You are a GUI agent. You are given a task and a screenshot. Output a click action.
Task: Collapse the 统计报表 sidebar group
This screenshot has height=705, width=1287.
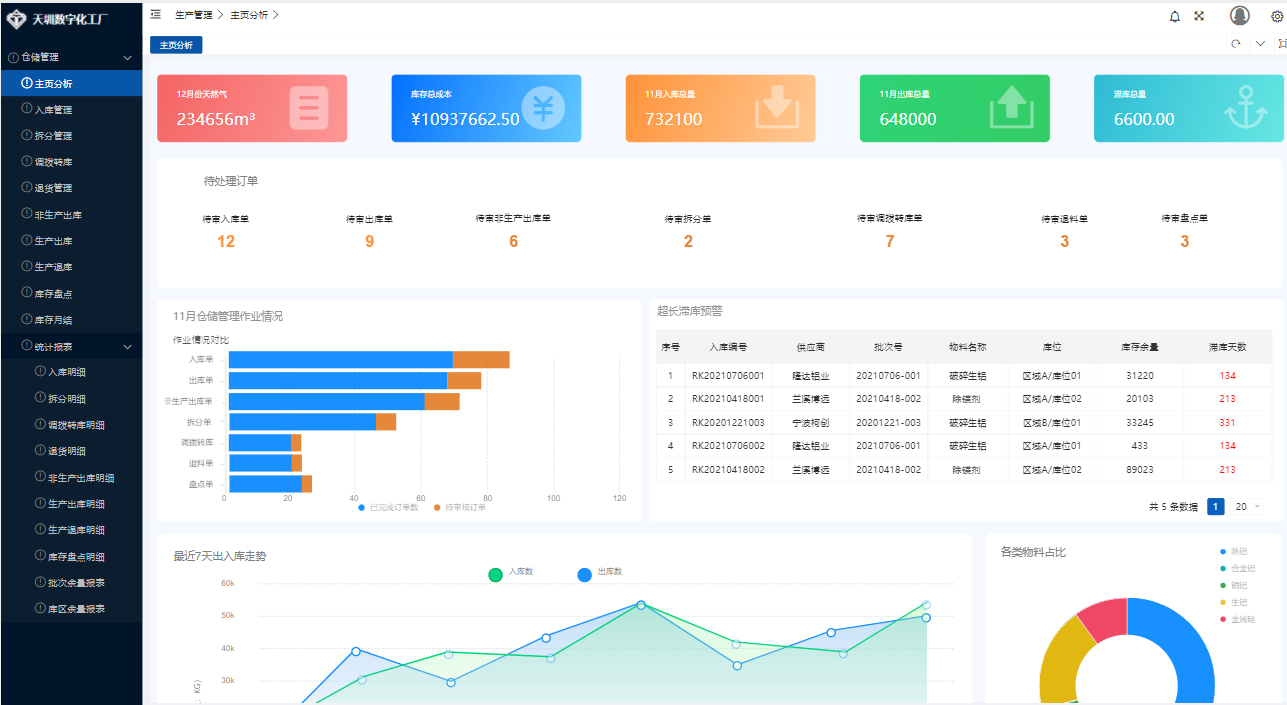coord(127,347)
